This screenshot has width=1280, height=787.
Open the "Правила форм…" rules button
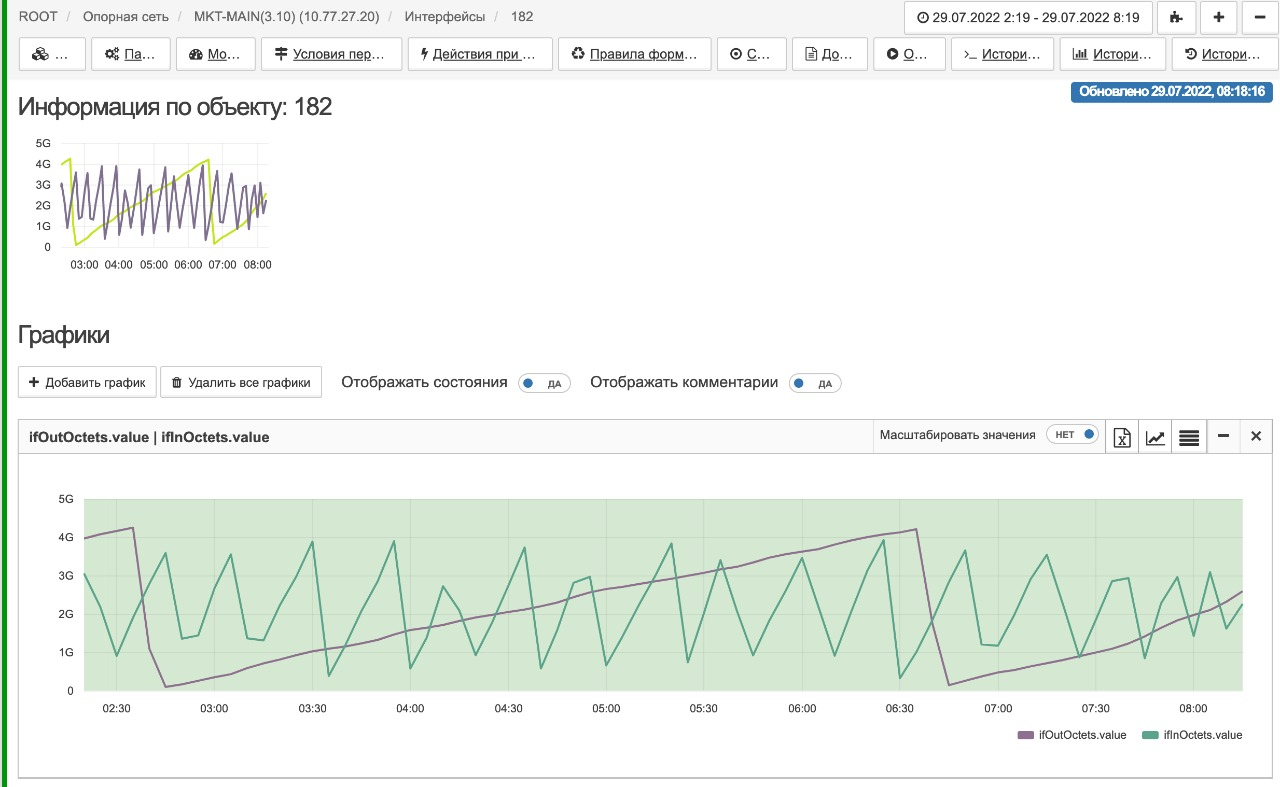click(635, 54)
